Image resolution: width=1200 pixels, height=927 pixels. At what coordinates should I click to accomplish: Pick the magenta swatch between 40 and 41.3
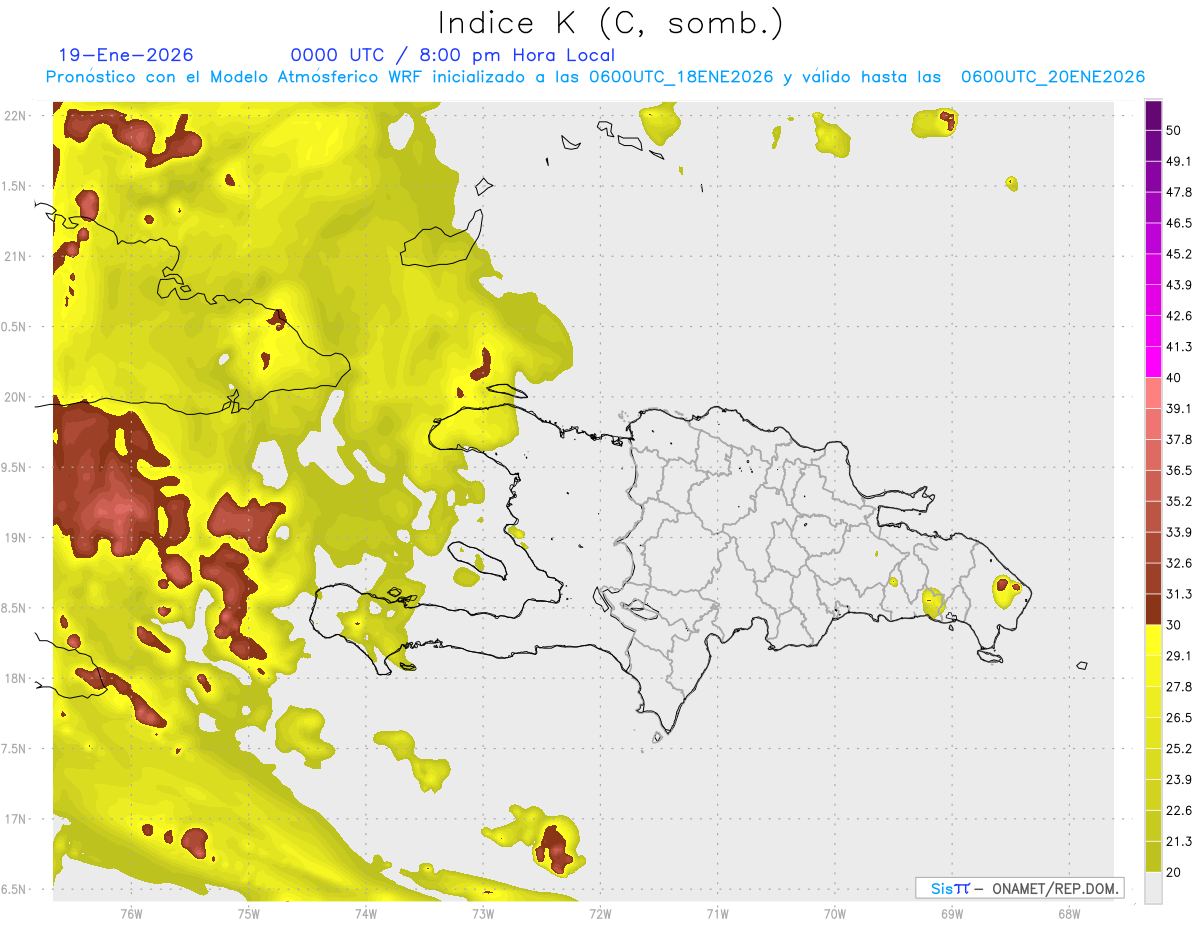click(1153, 362)
